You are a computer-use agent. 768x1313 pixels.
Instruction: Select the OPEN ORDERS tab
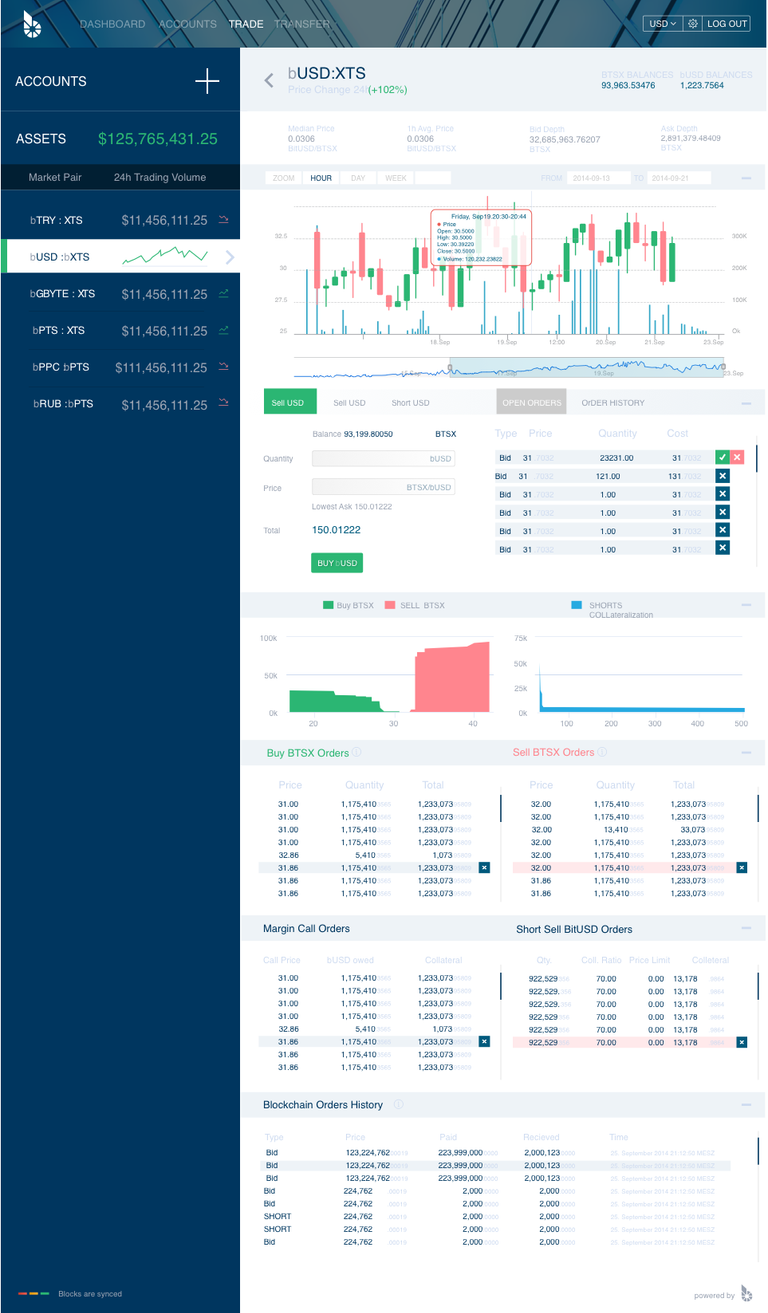[x=532, y=402]
